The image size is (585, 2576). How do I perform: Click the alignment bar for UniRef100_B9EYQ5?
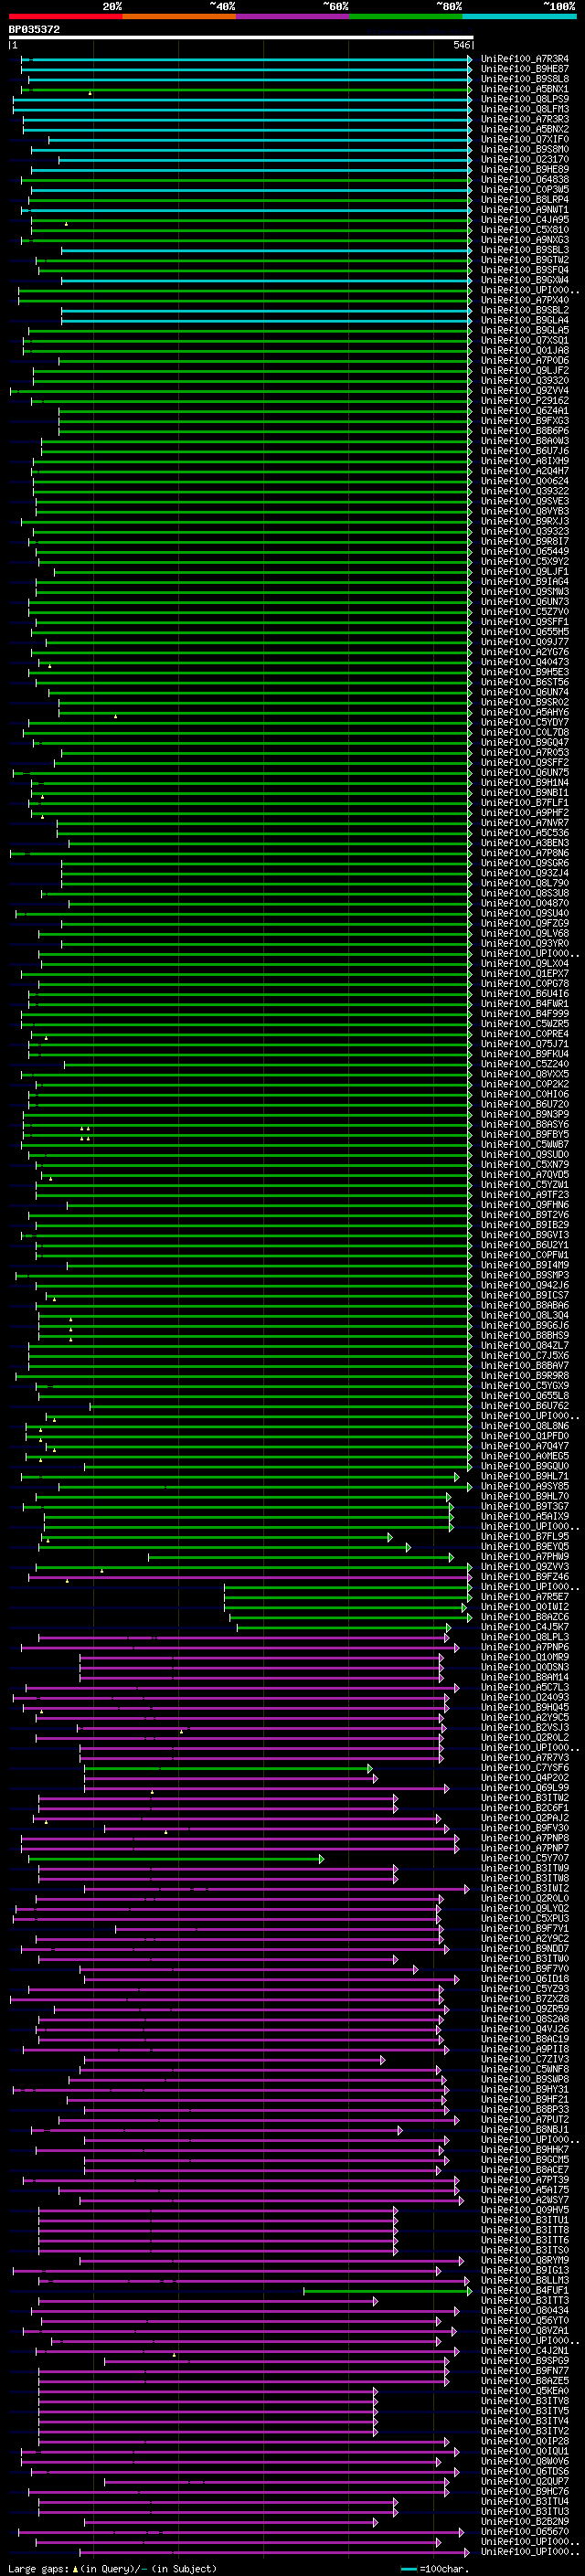(x=226, y=1547)
